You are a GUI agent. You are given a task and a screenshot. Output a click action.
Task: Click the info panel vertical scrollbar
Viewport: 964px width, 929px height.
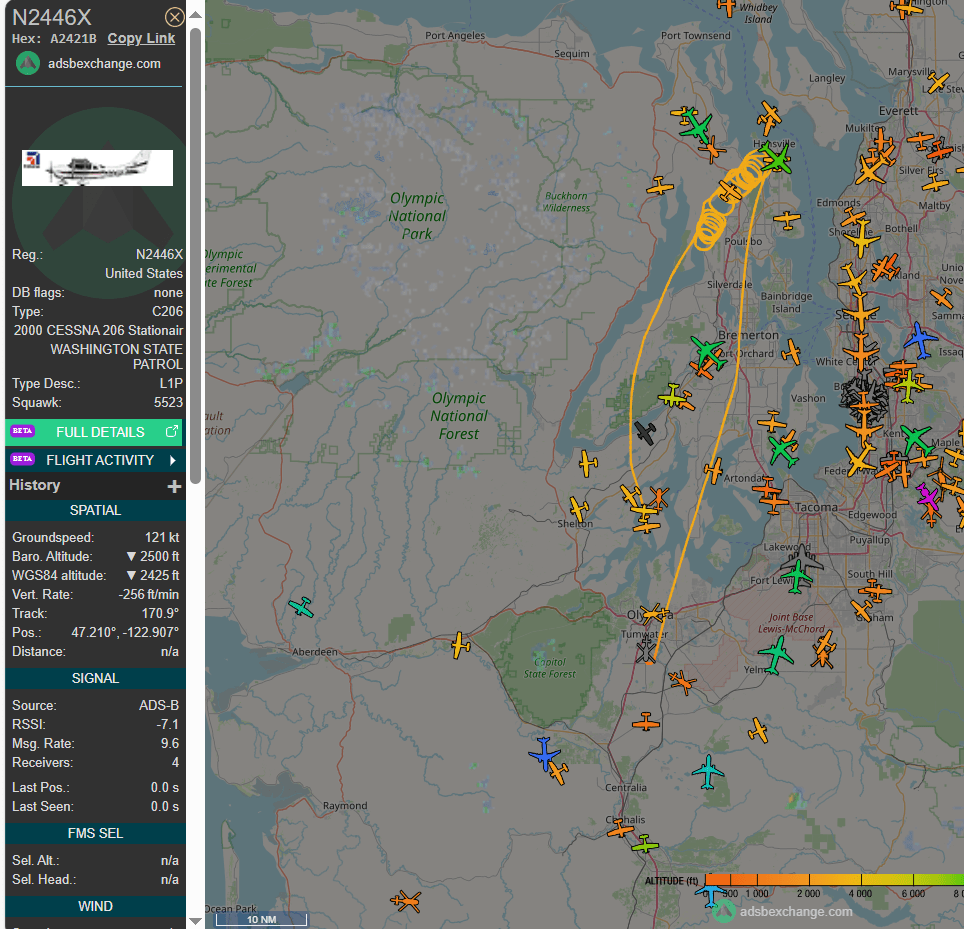196,250
